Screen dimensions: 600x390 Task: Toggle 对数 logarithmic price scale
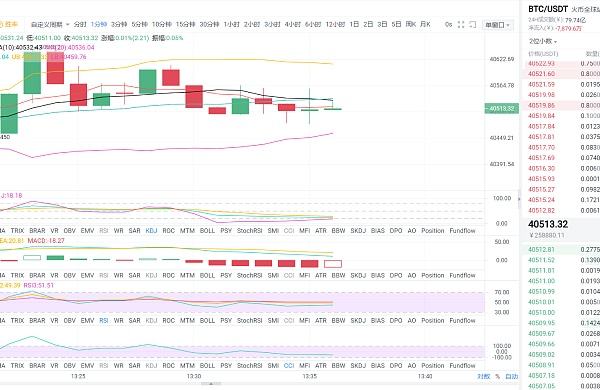[x=484, y=377]
